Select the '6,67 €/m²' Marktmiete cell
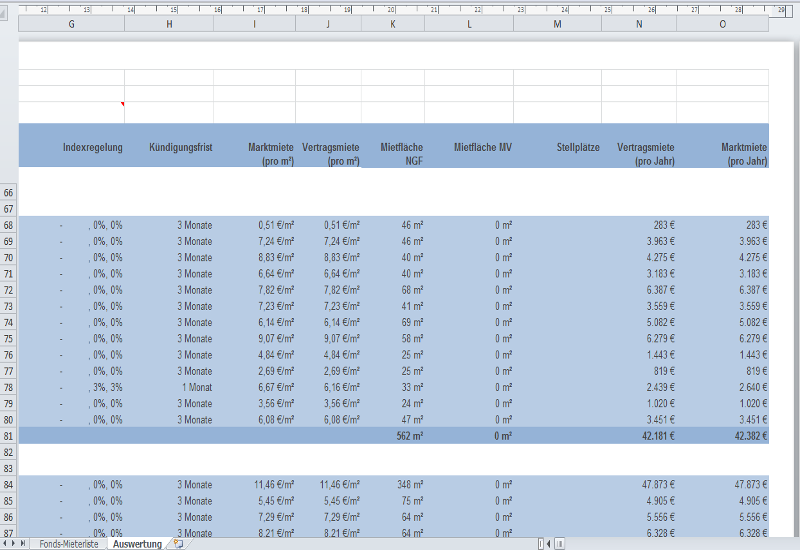The width and height of the screenshot is (800, 550). click(x=255, y=388)
